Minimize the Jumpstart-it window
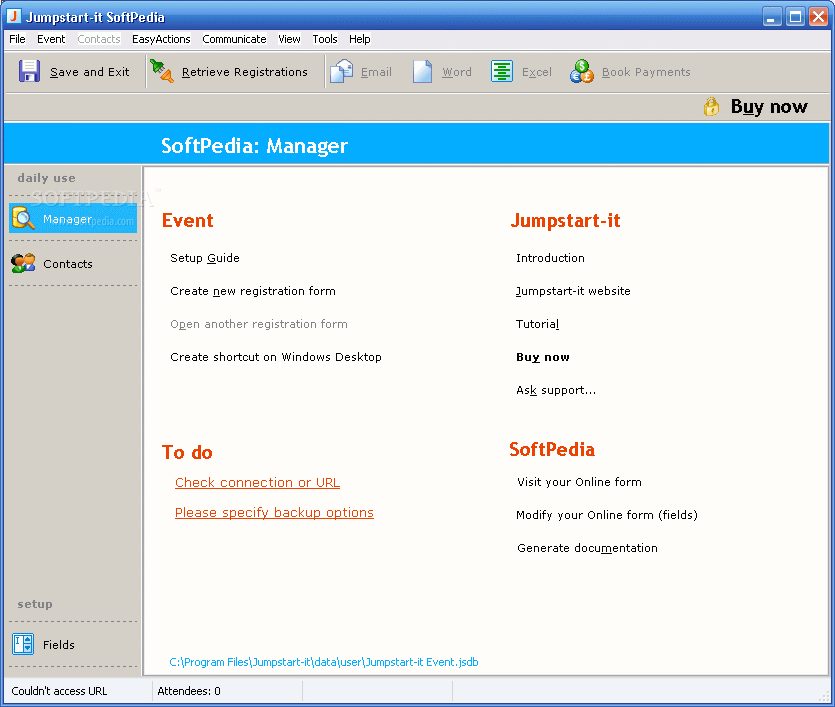835x707 pixels. tap(771, 17)
